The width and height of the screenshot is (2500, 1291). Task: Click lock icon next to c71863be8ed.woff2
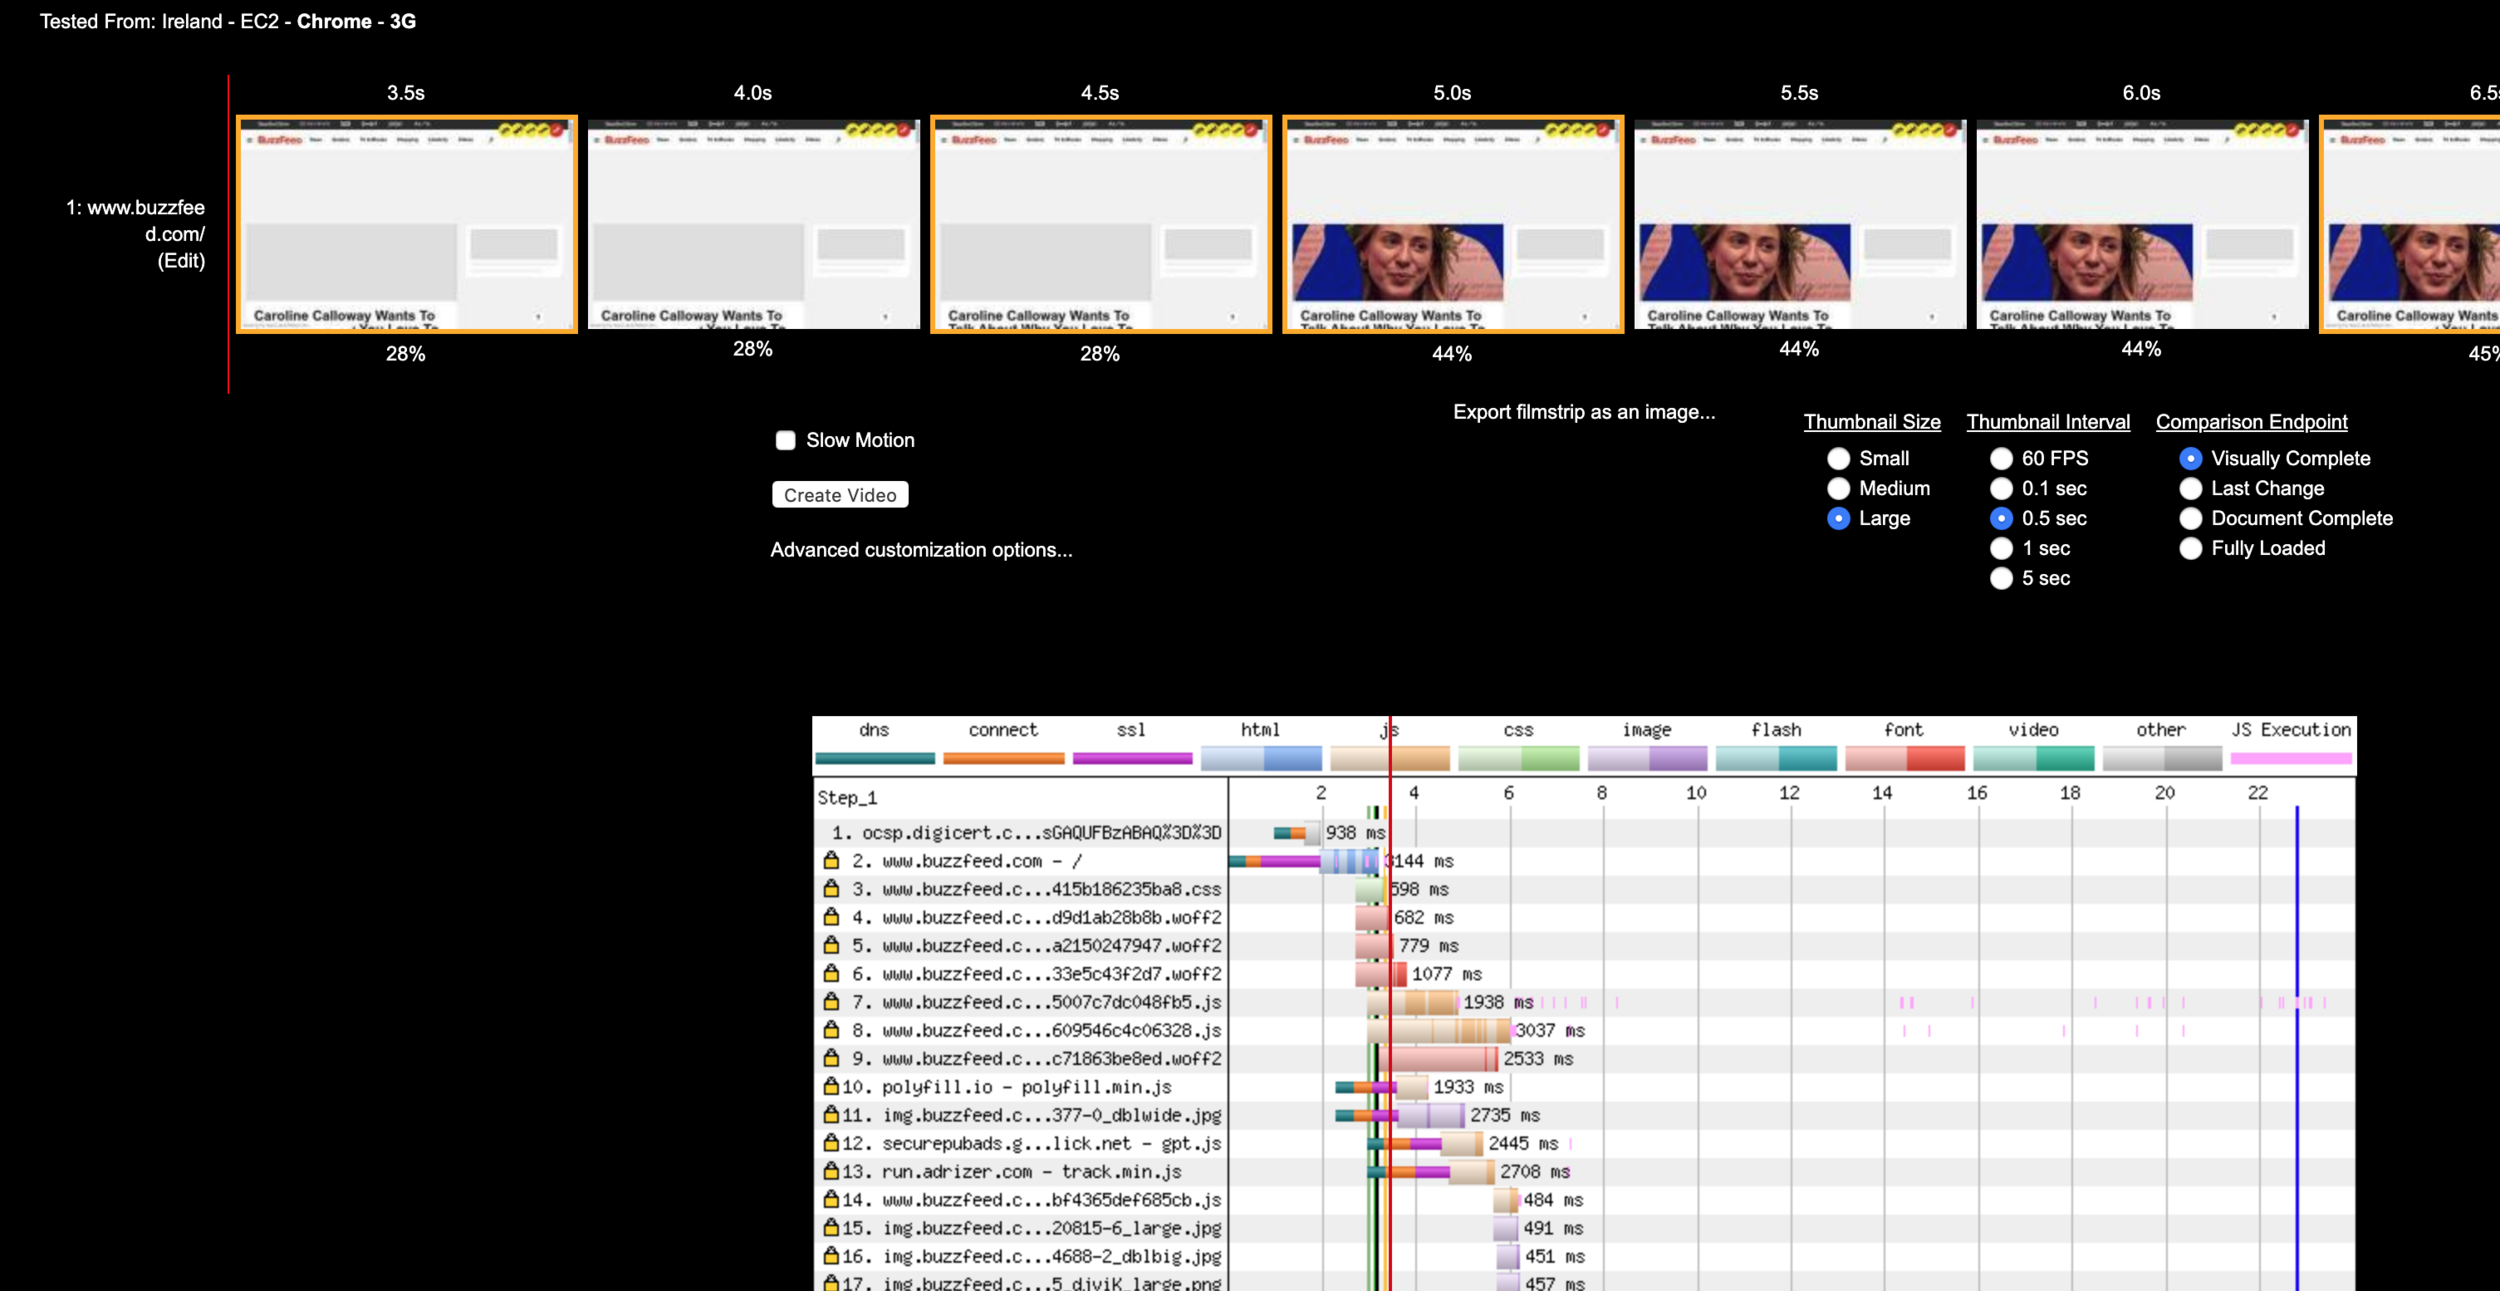(831, 1057)
